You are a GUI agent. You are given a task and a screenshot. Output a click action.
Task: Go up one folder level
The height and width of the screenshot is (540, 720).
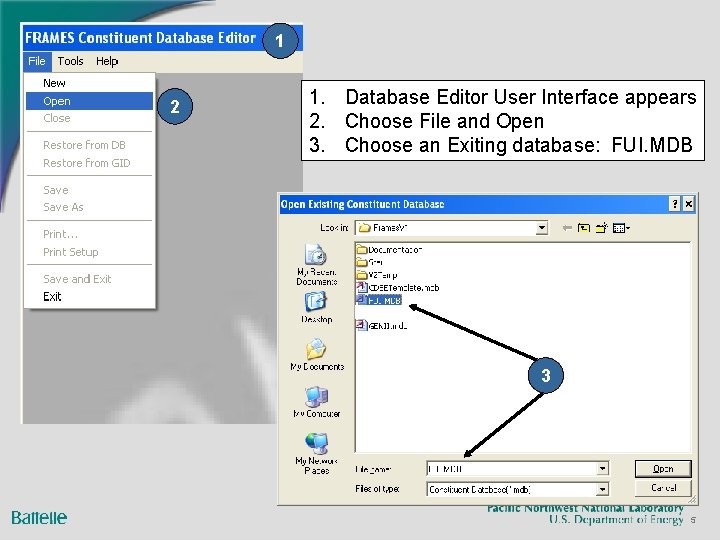[584, 228]
